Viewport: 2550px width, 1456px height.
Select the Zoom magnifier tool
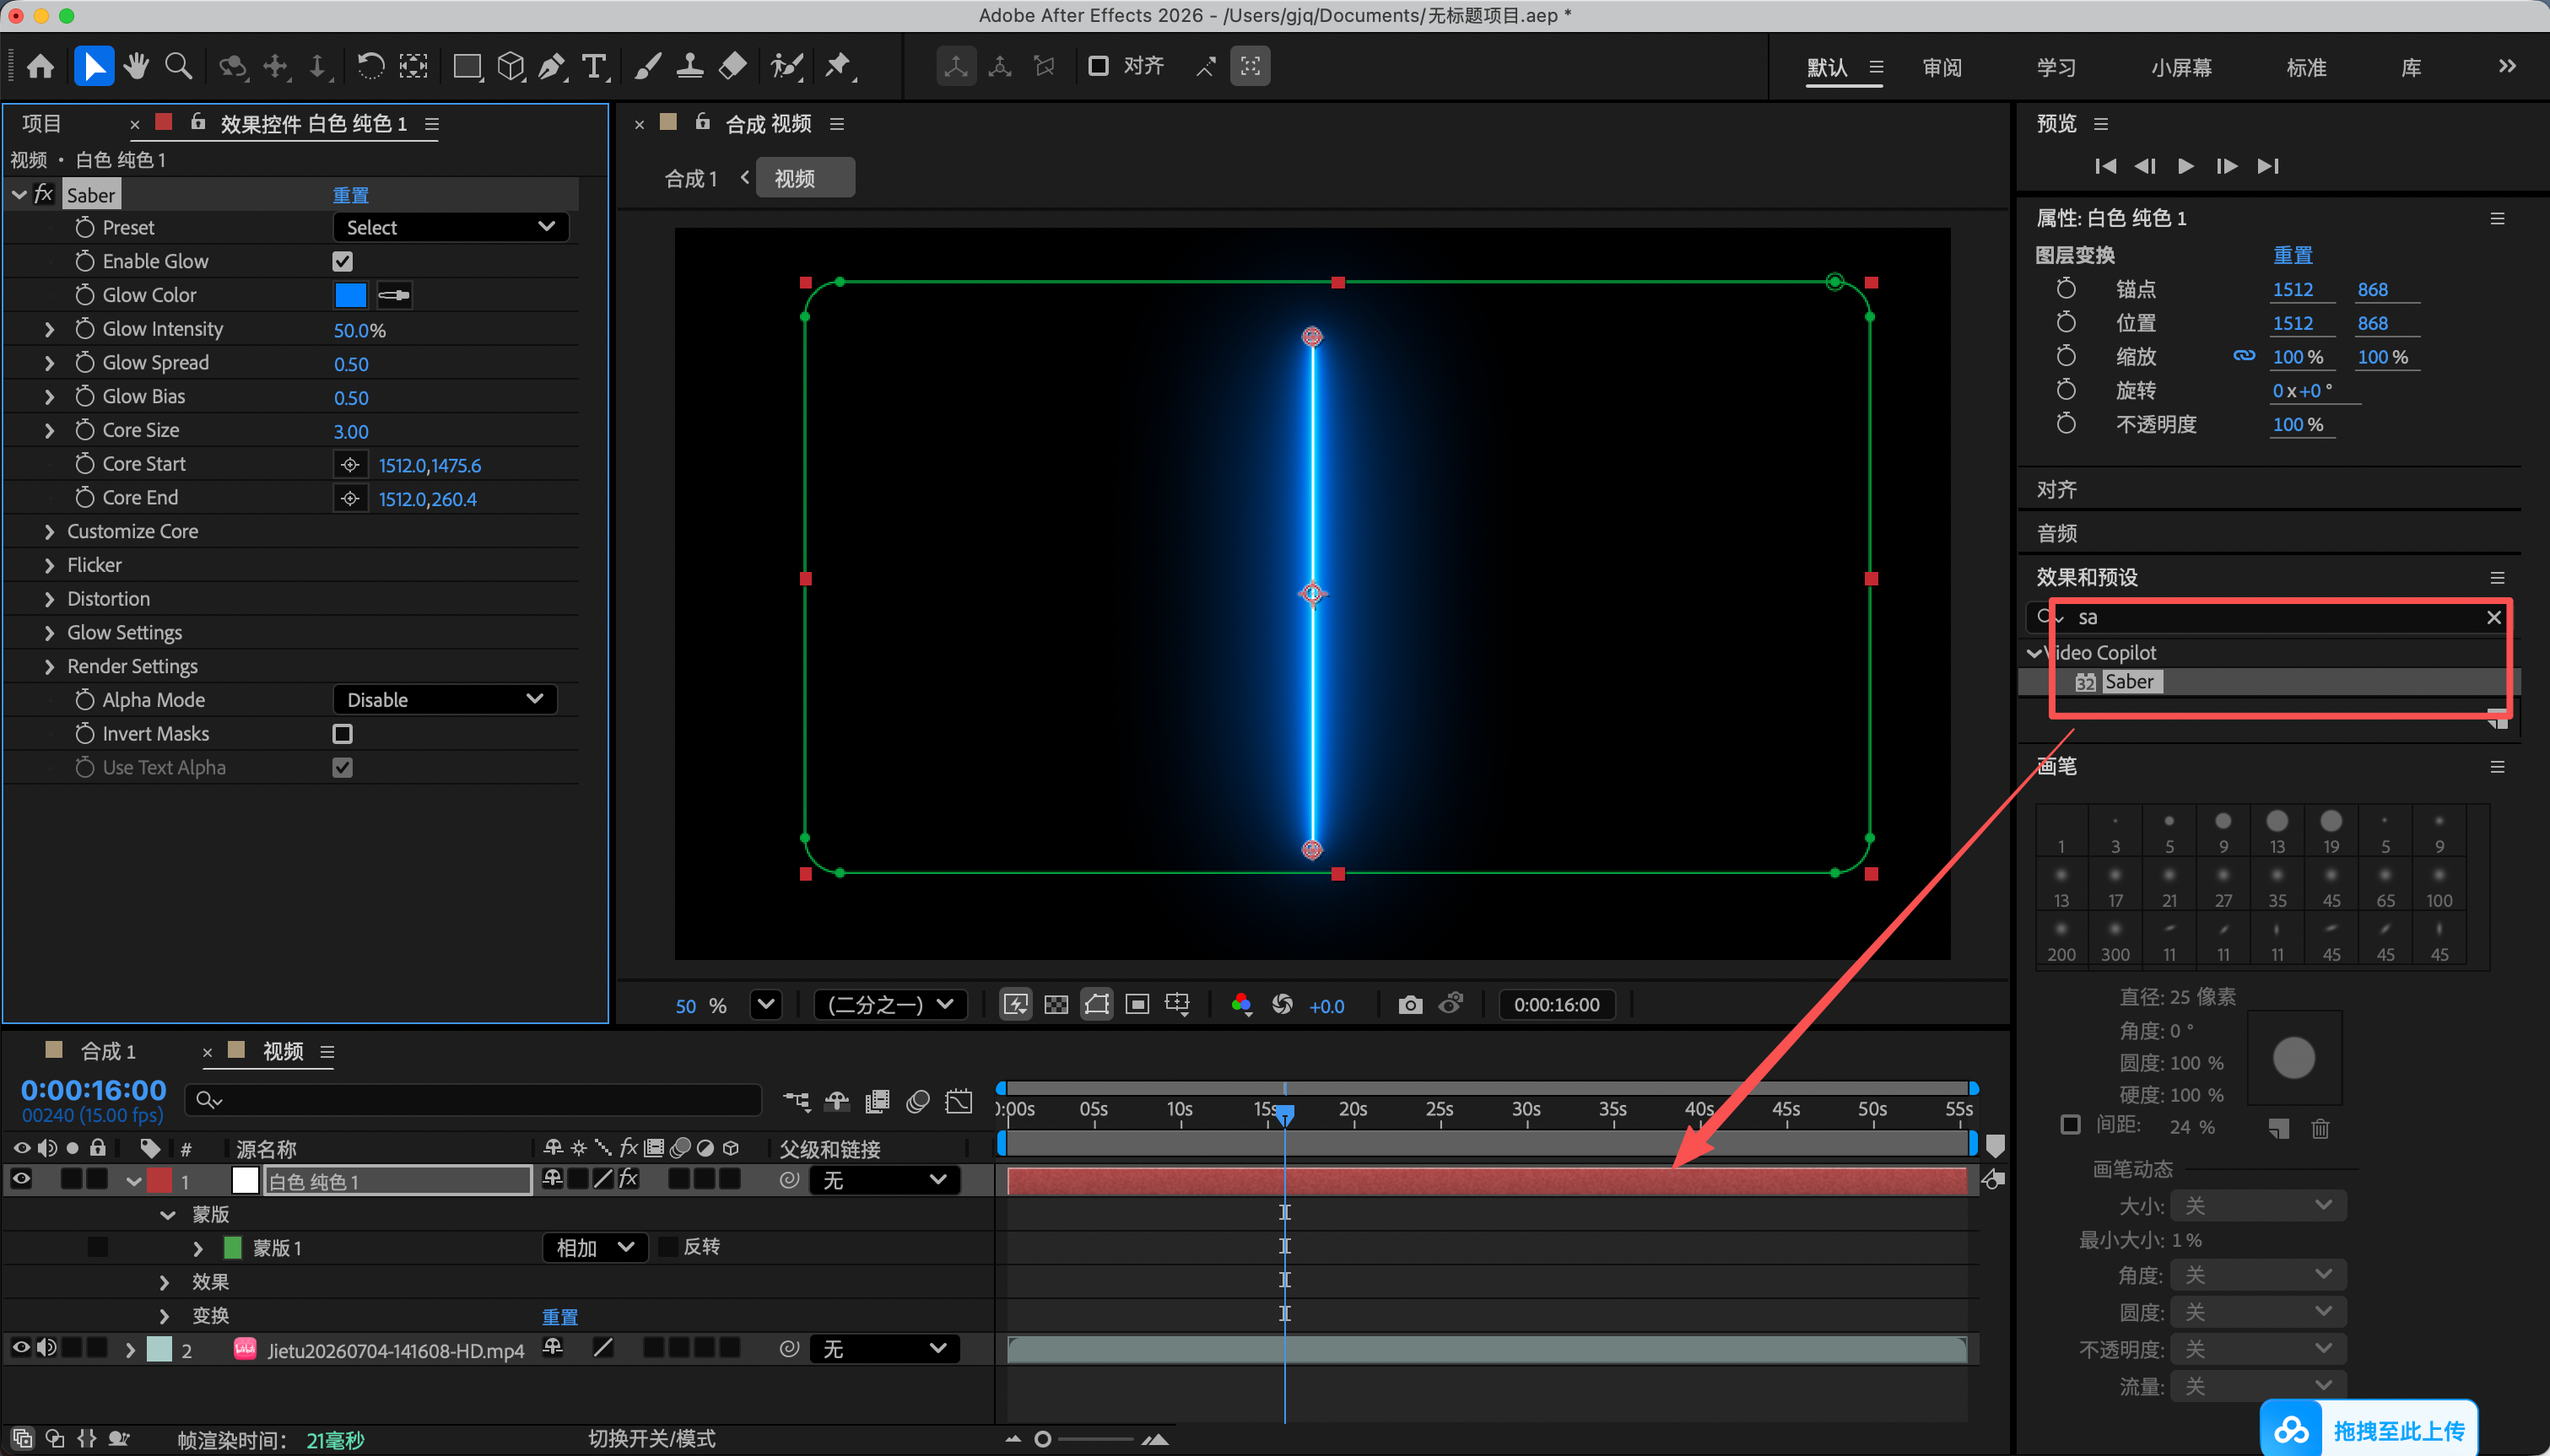(179, 67)
